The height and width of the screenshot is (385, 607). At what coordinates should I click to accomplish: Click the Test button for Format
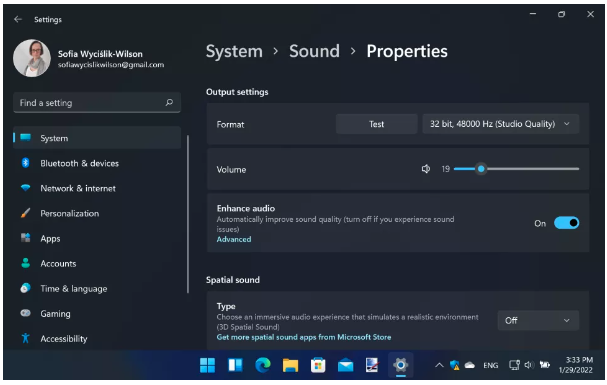pyautogui.click(x=376, y=124)
